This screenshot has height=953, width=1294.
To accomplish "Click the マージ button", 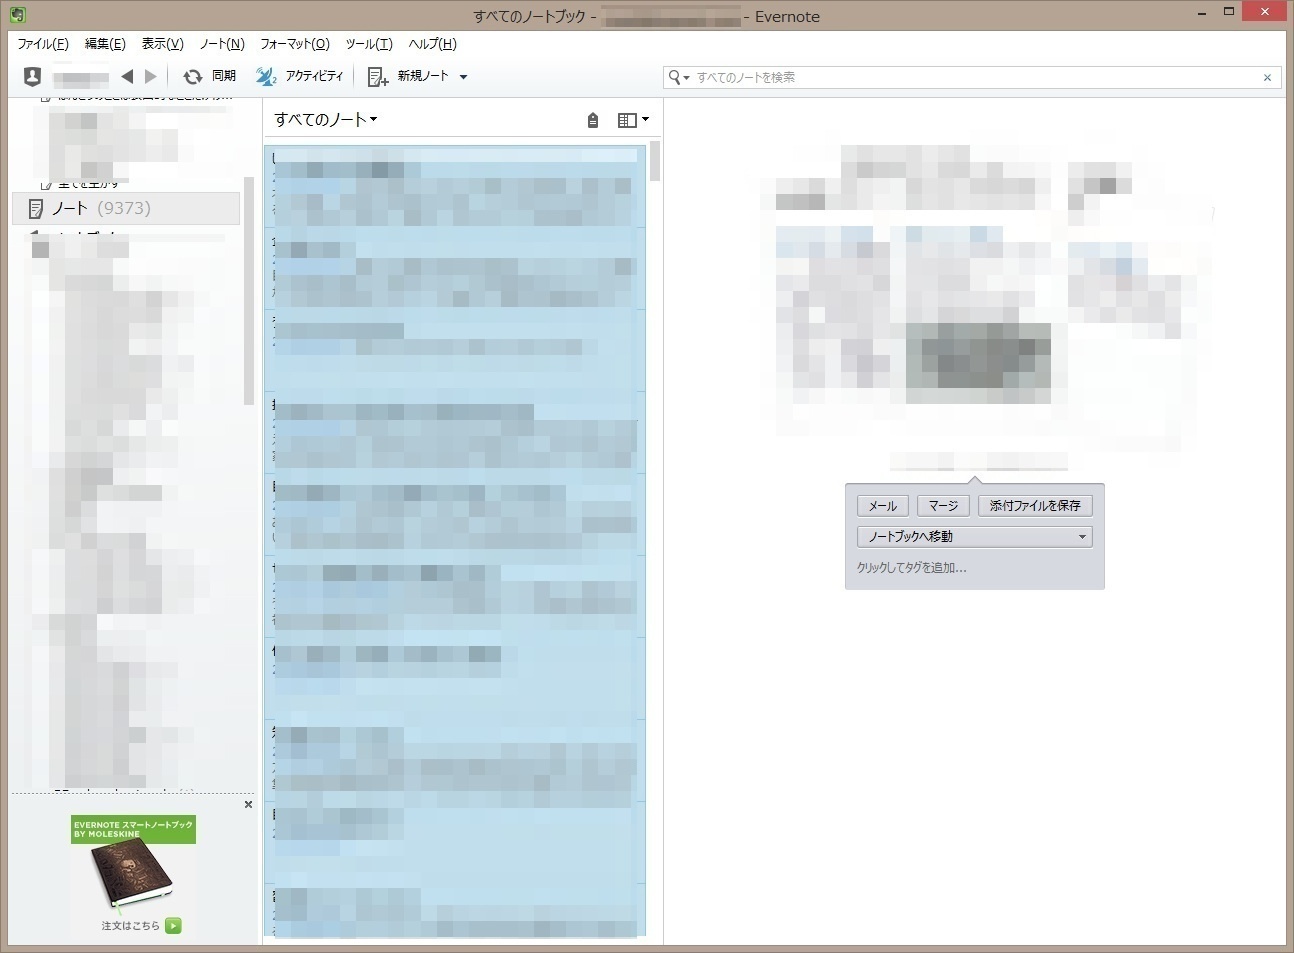I will click(x=943, y=506).
